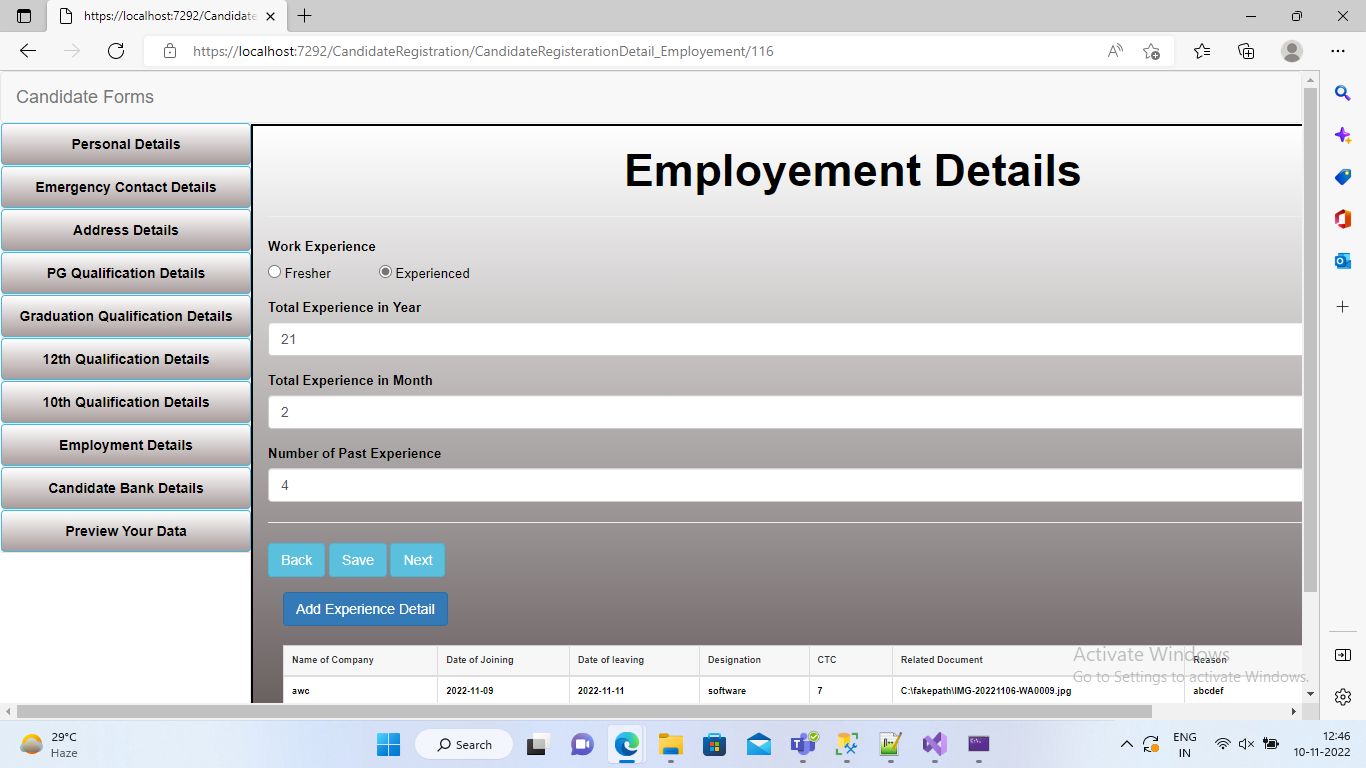Click the Read Aloud icon in address bar
The height and width of the screenshot is (768, 1366).
[1115, 51]
